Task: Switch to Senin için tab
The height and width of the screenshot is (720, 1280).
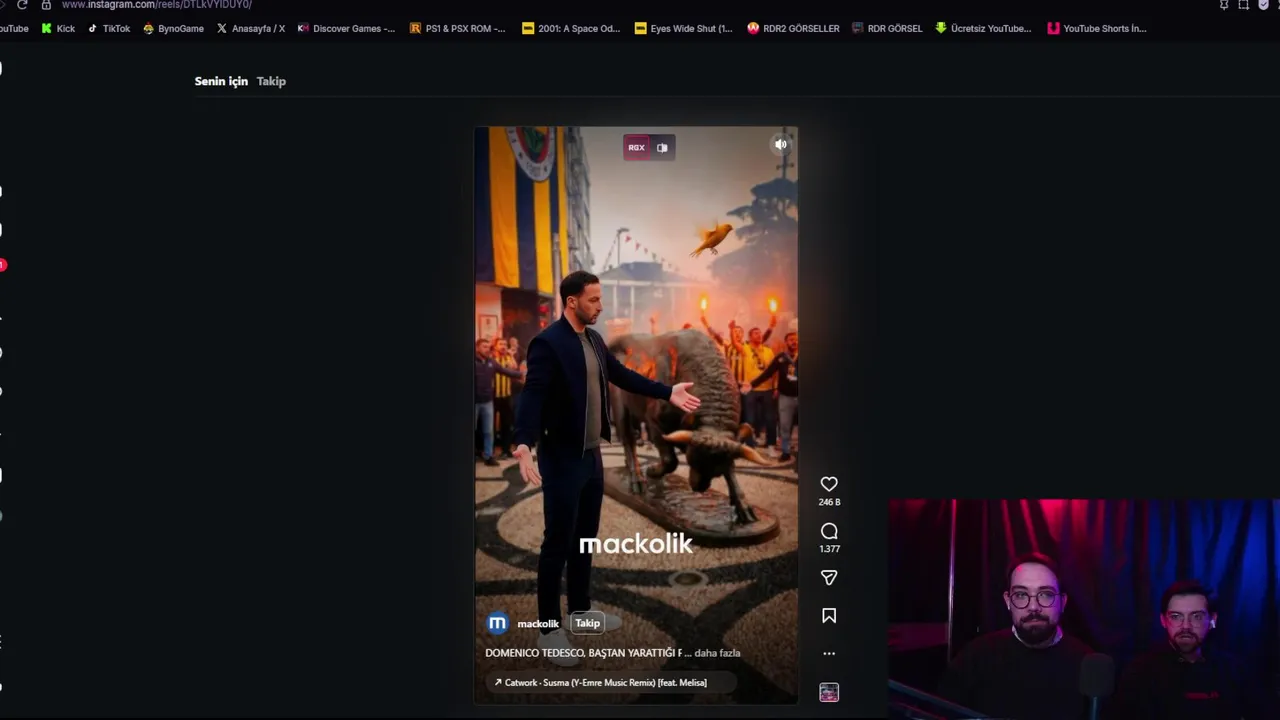Action: [221, 81]
